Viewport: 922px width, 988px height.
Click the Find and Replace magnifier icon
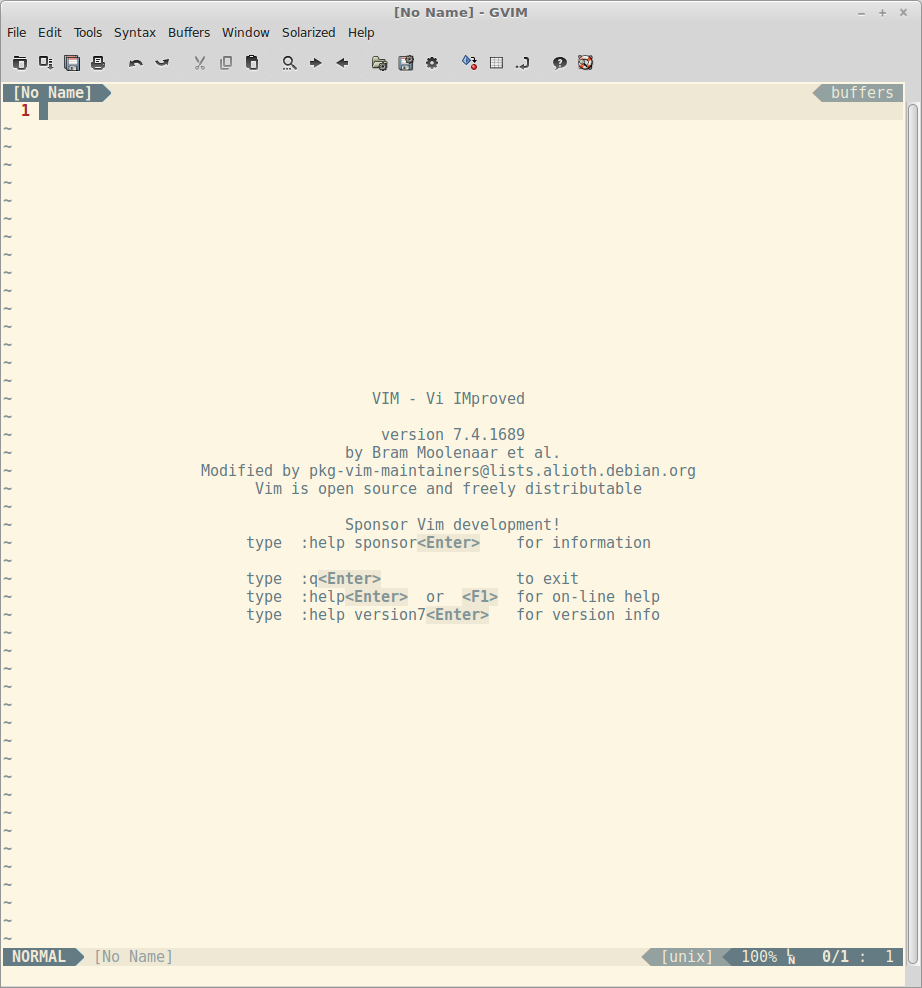289,63
